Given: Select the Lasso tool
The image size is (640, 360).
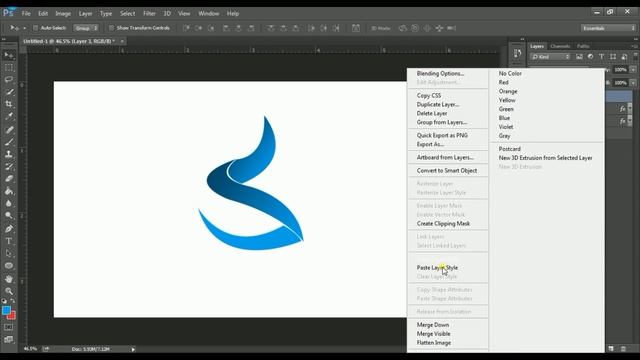Looking at the screenshot, I should (9, 80).
